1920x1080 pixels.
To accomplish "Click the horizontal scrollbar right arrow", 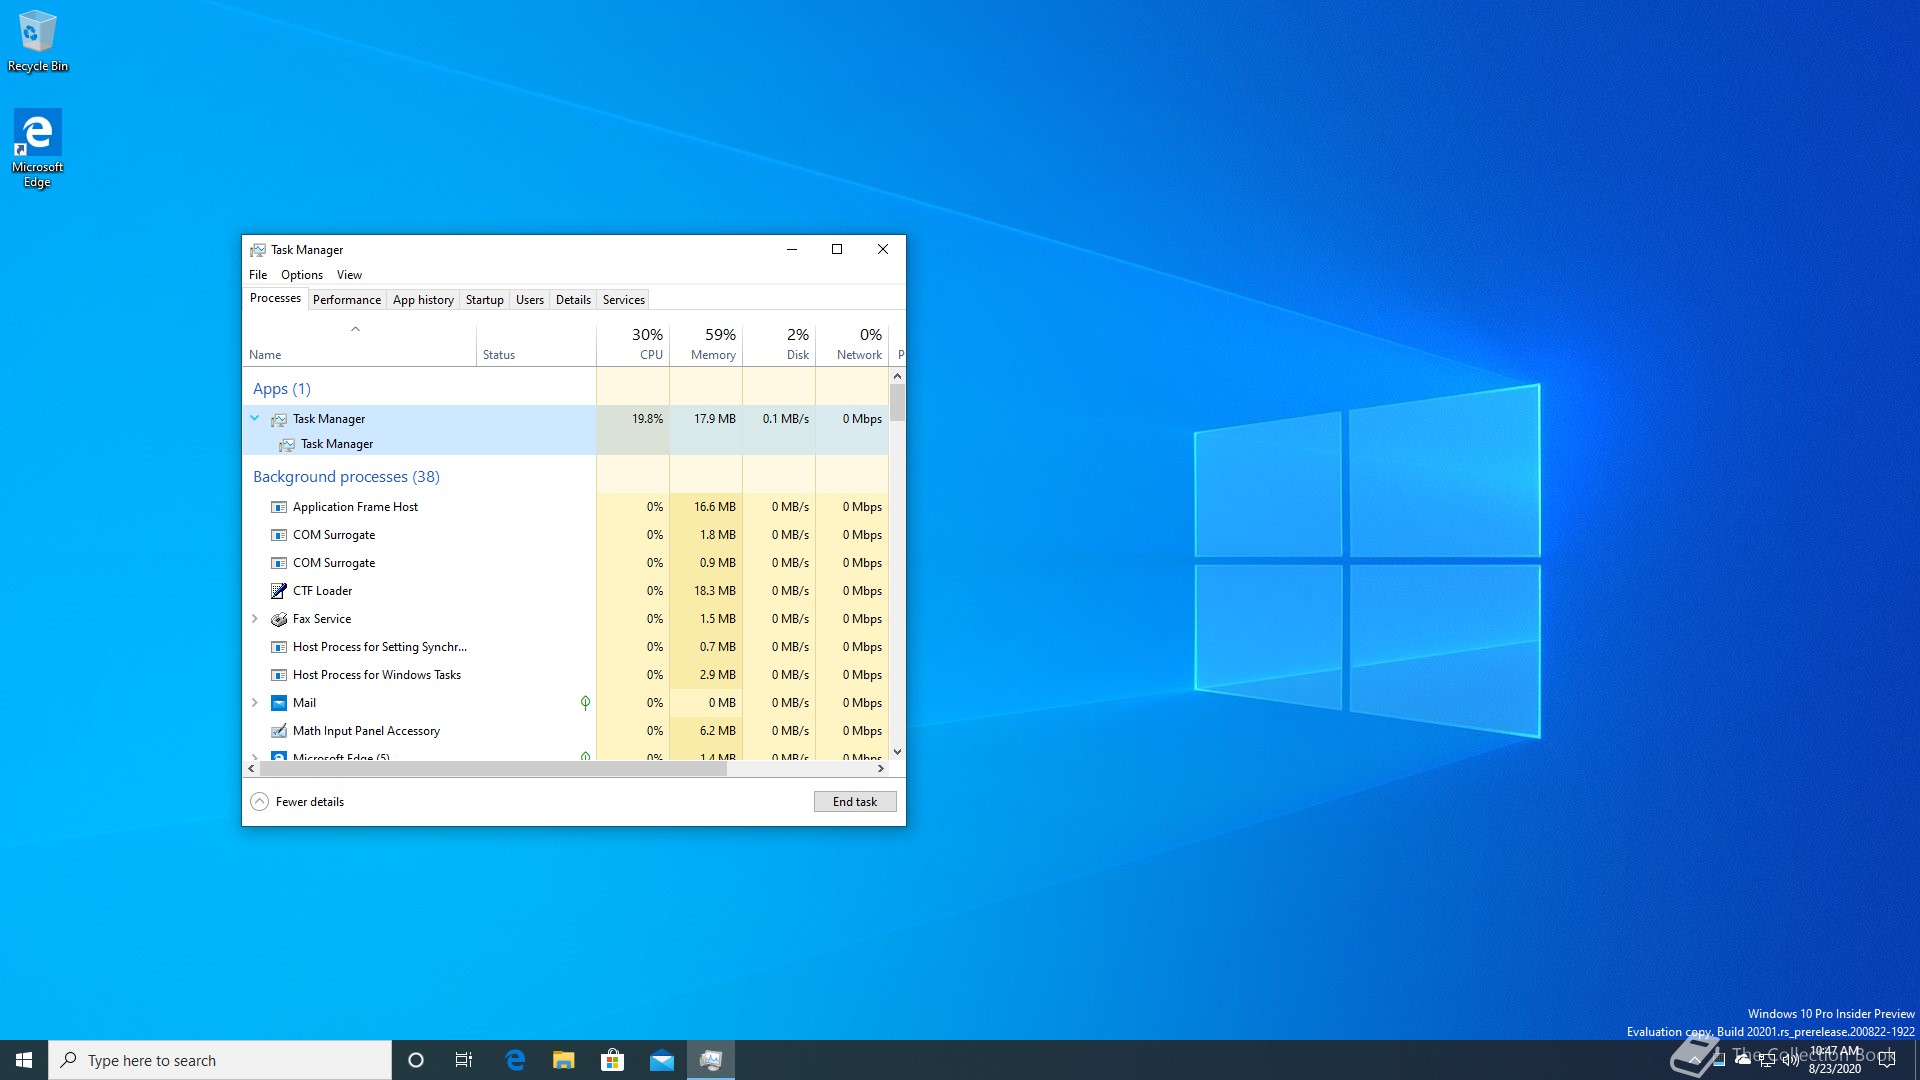I will pos(880,769).
